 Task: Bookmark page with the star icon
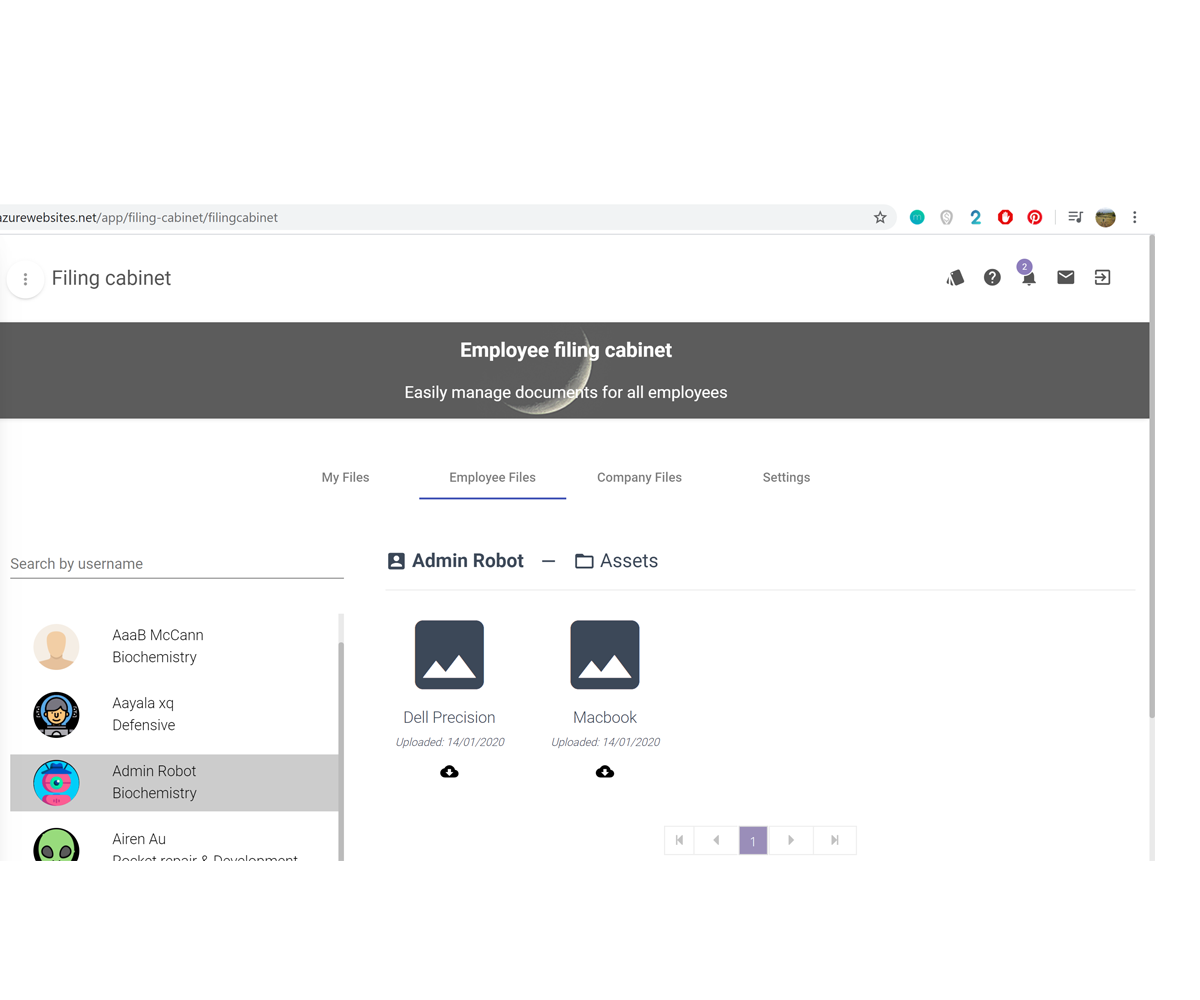point(880,217)
